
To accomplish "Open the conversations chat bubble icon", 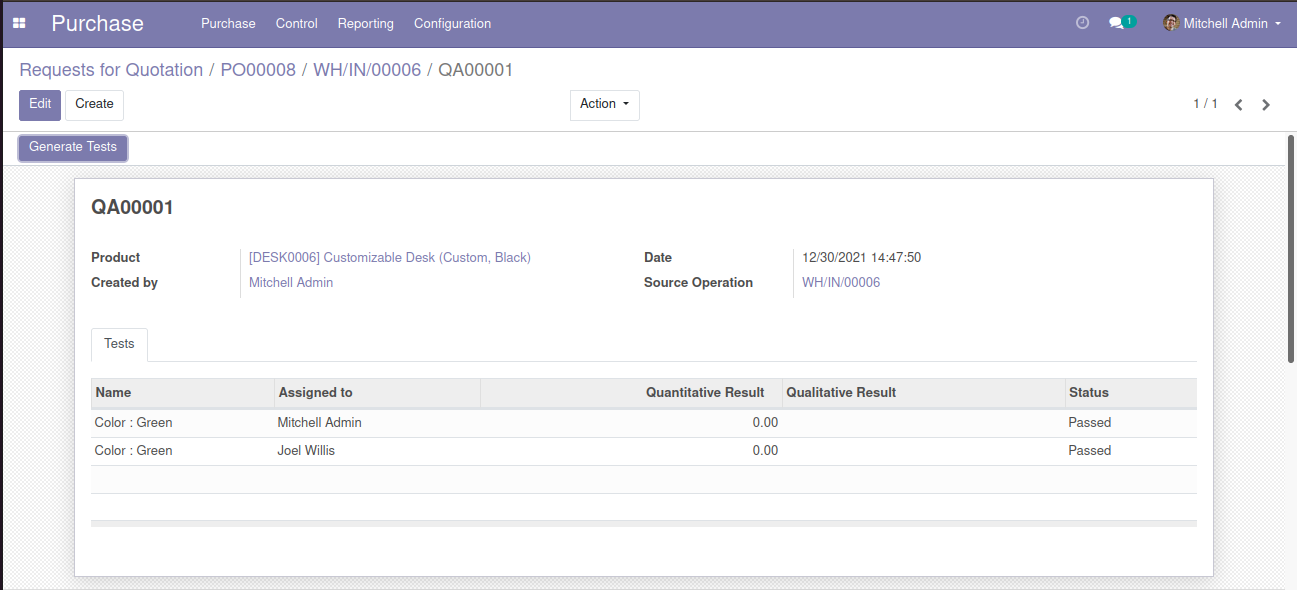I will (x=1117, y=23).
